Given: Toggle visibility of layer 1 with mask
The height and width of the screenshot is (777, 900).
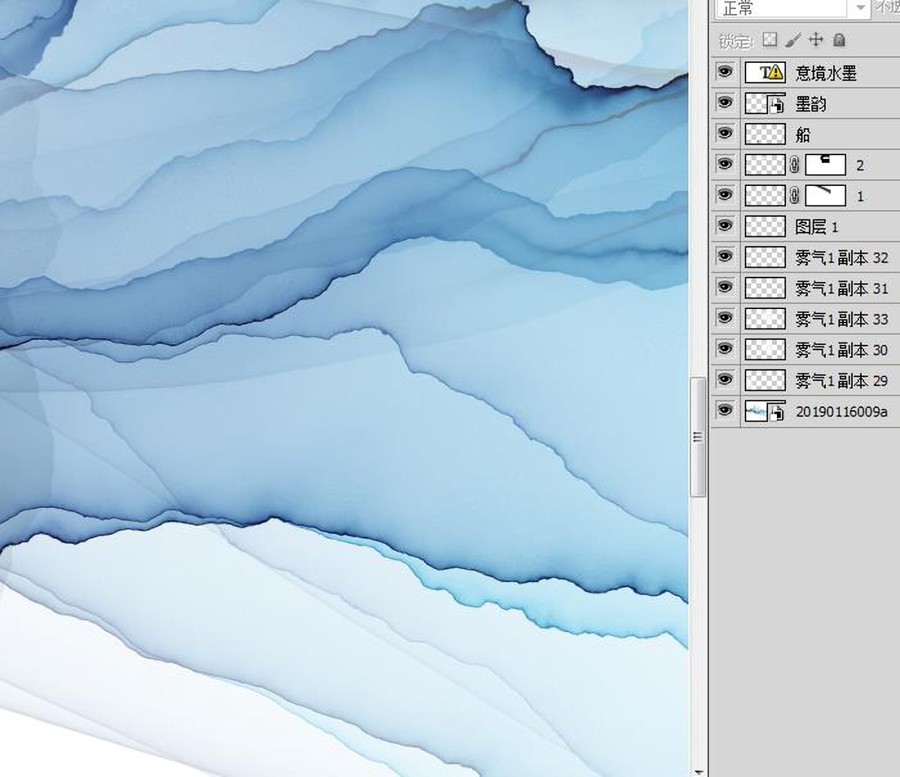Looking at the screenshot, I should tap(725, 195).
